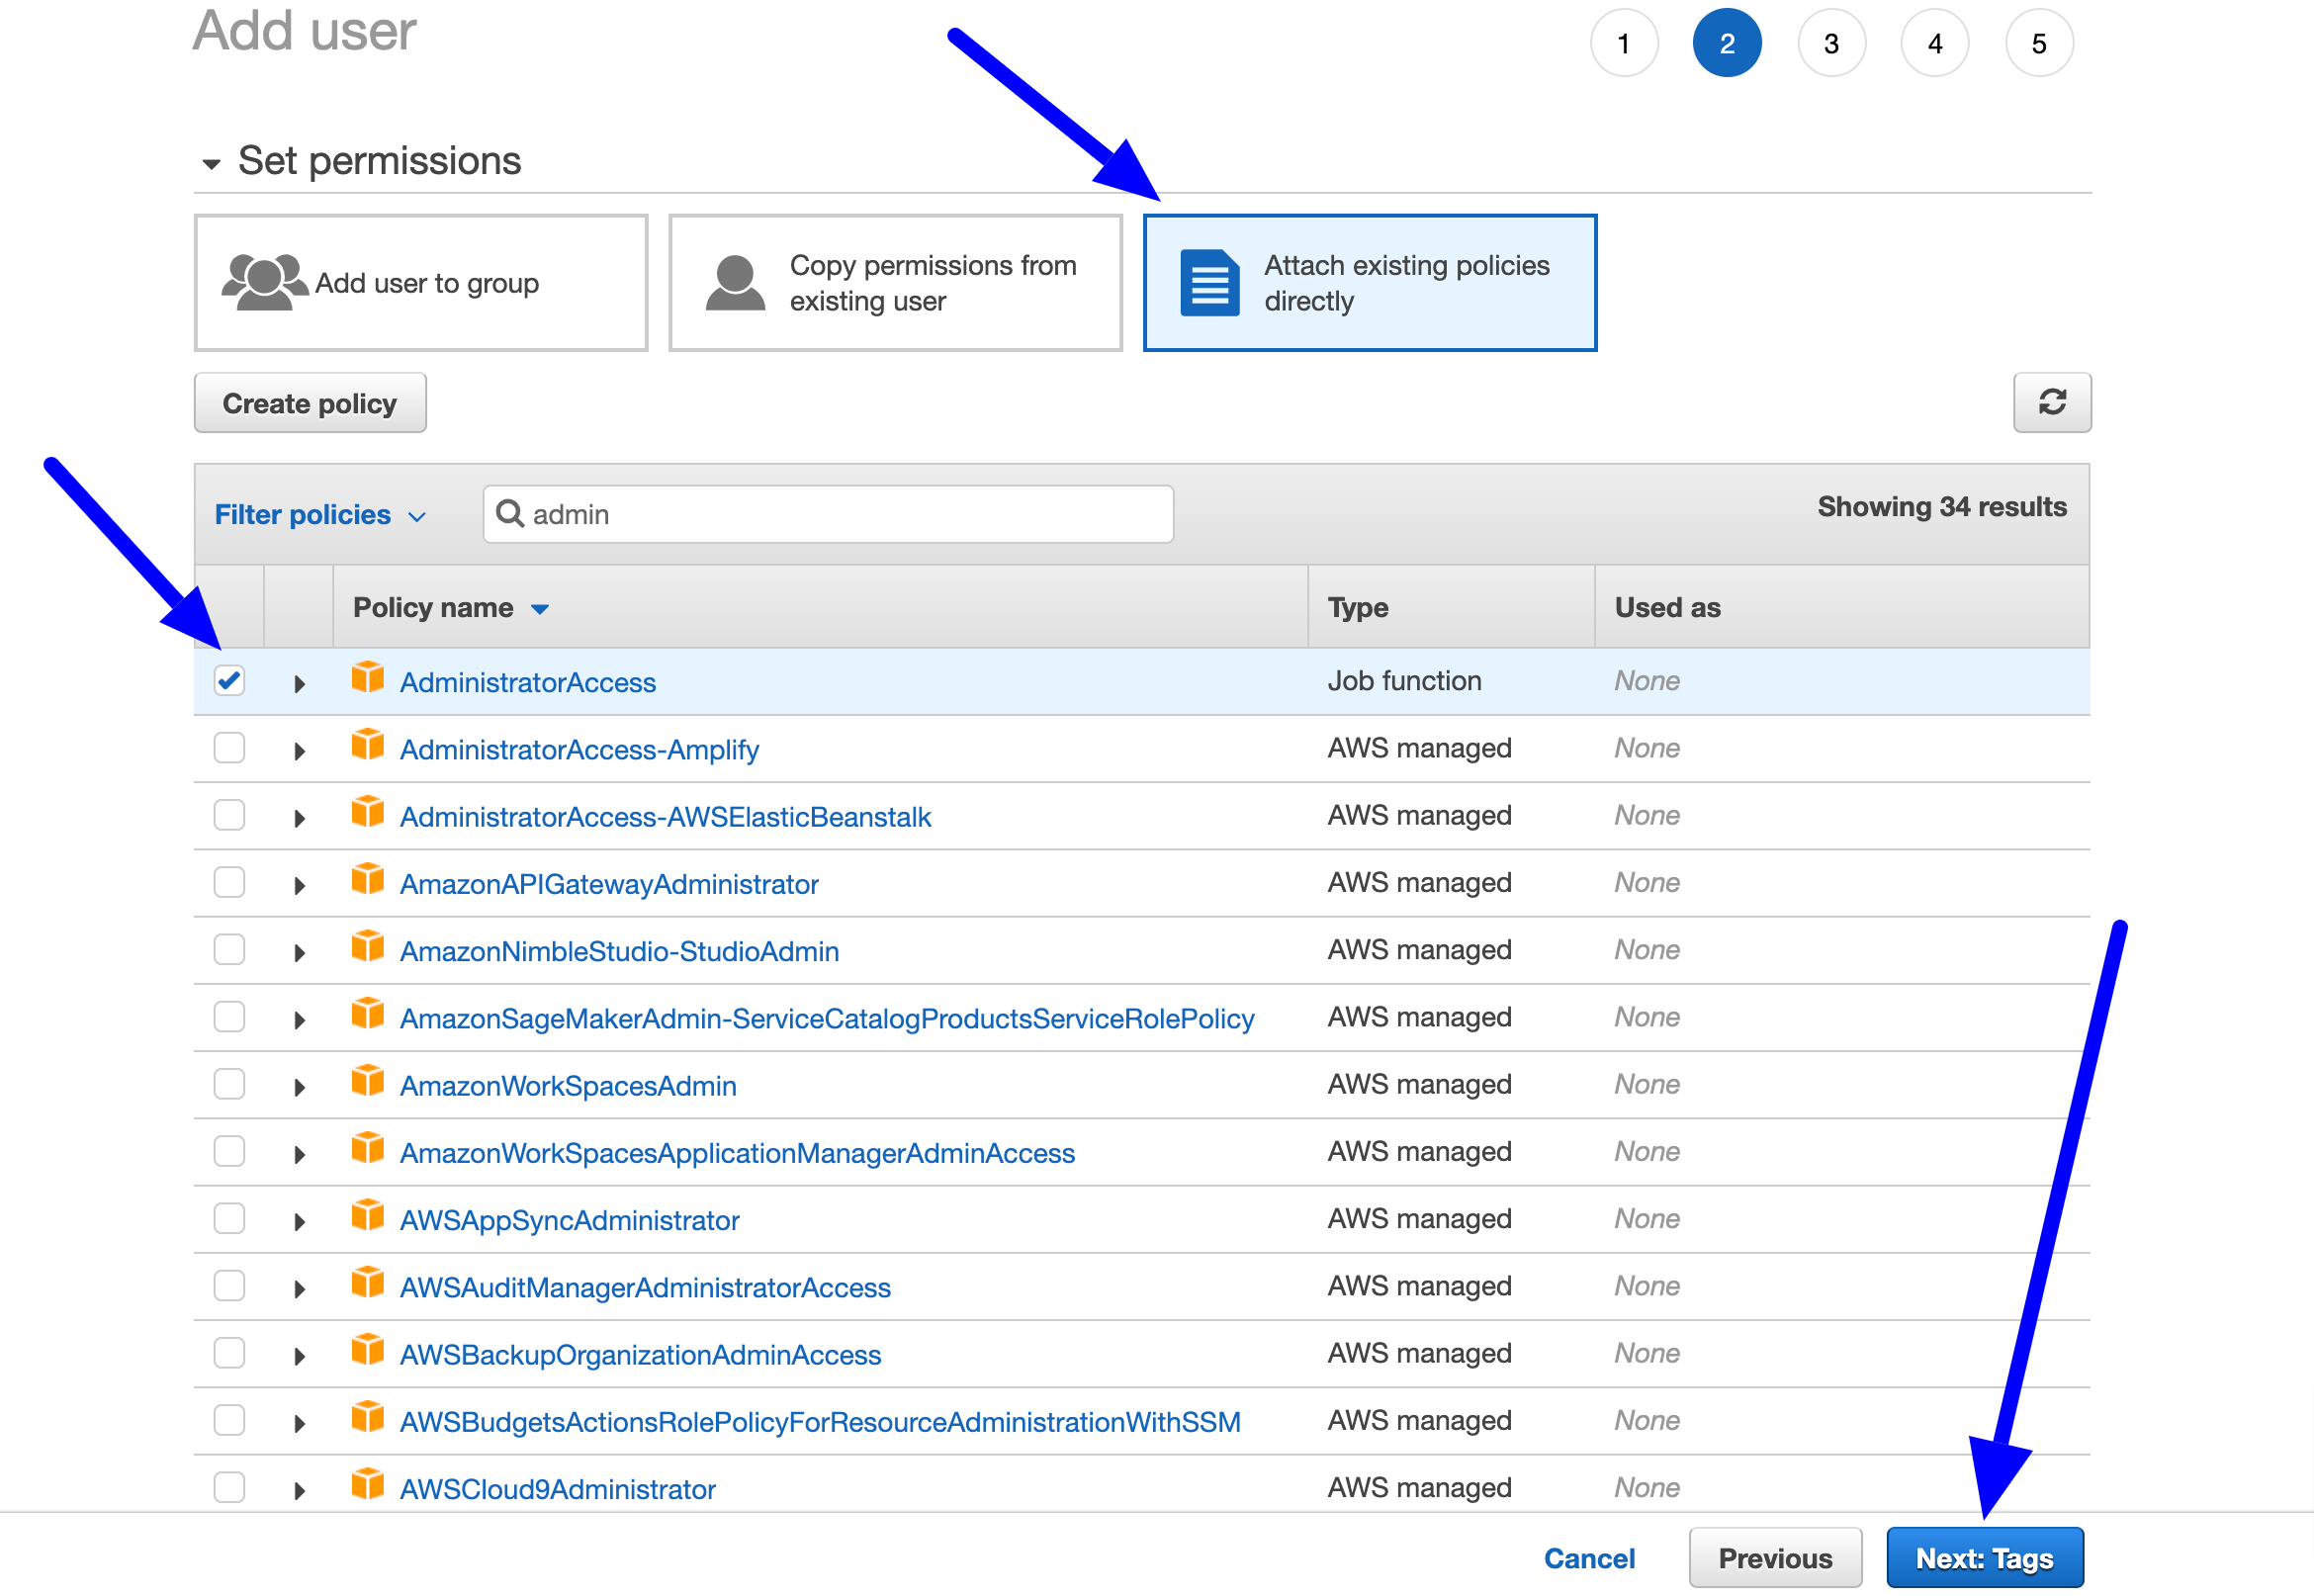Choose Copy permissions from existing user

click(895, 283)
